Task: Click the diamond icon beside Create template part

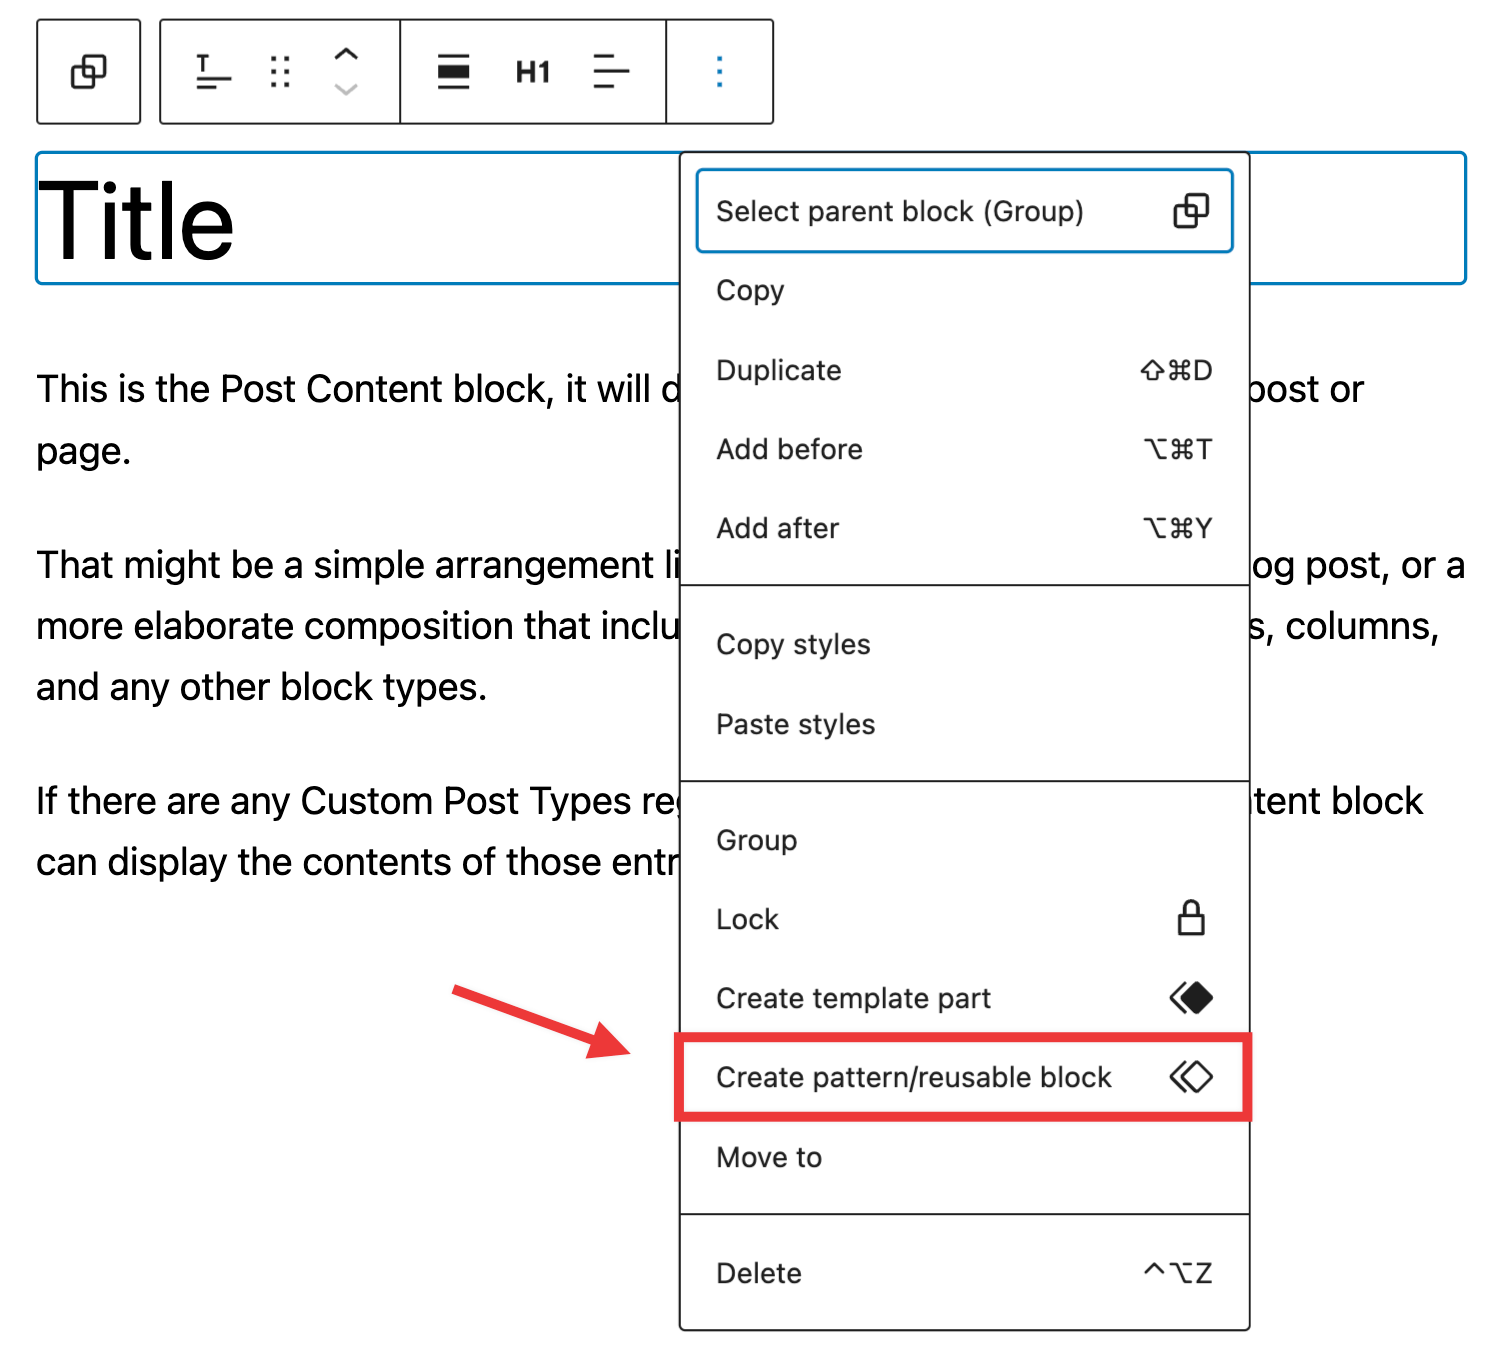Action: pos(1190,996)
